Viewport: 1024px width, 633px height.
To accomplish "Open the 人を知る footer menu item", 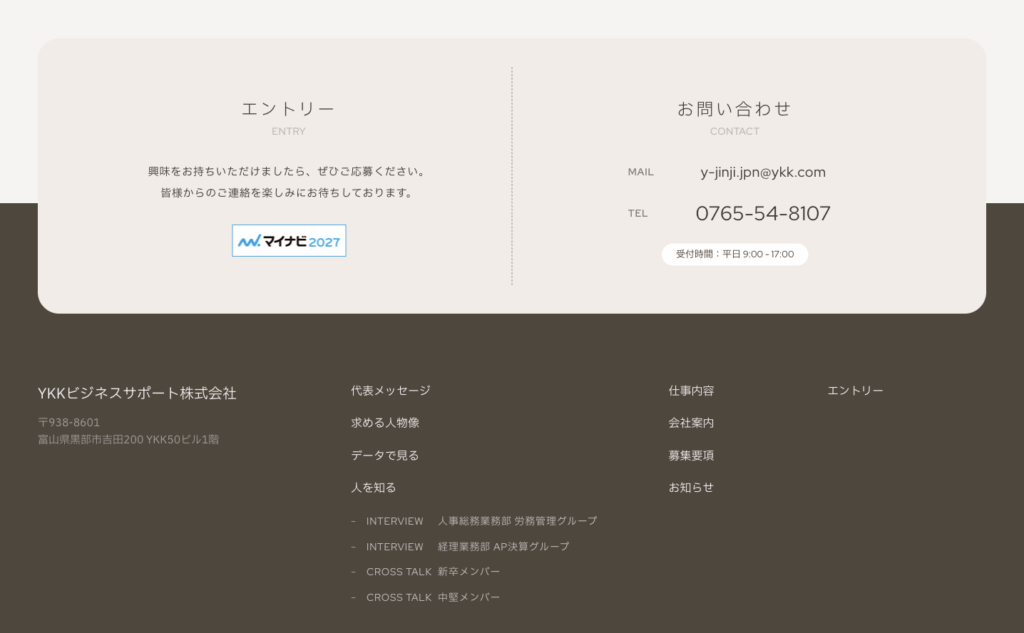I will [x=373, y=488].
